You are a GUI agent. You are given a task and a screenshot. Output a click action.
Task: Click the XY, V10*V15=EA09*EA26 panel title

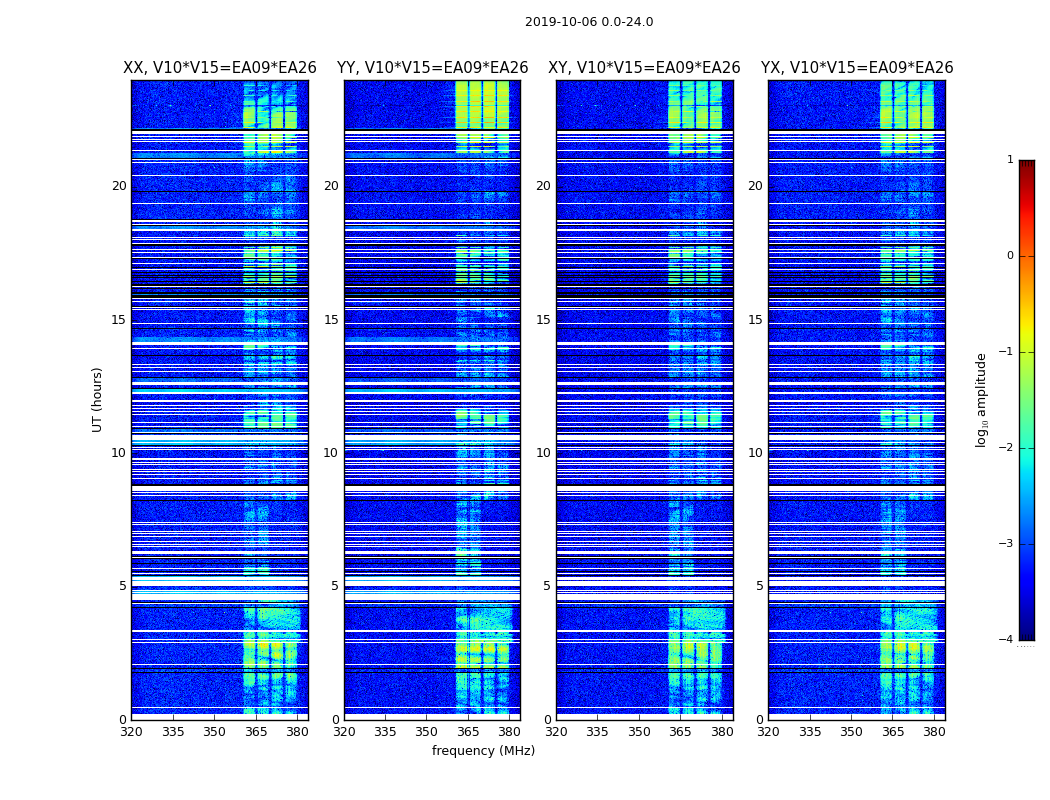tap(644, 68)
